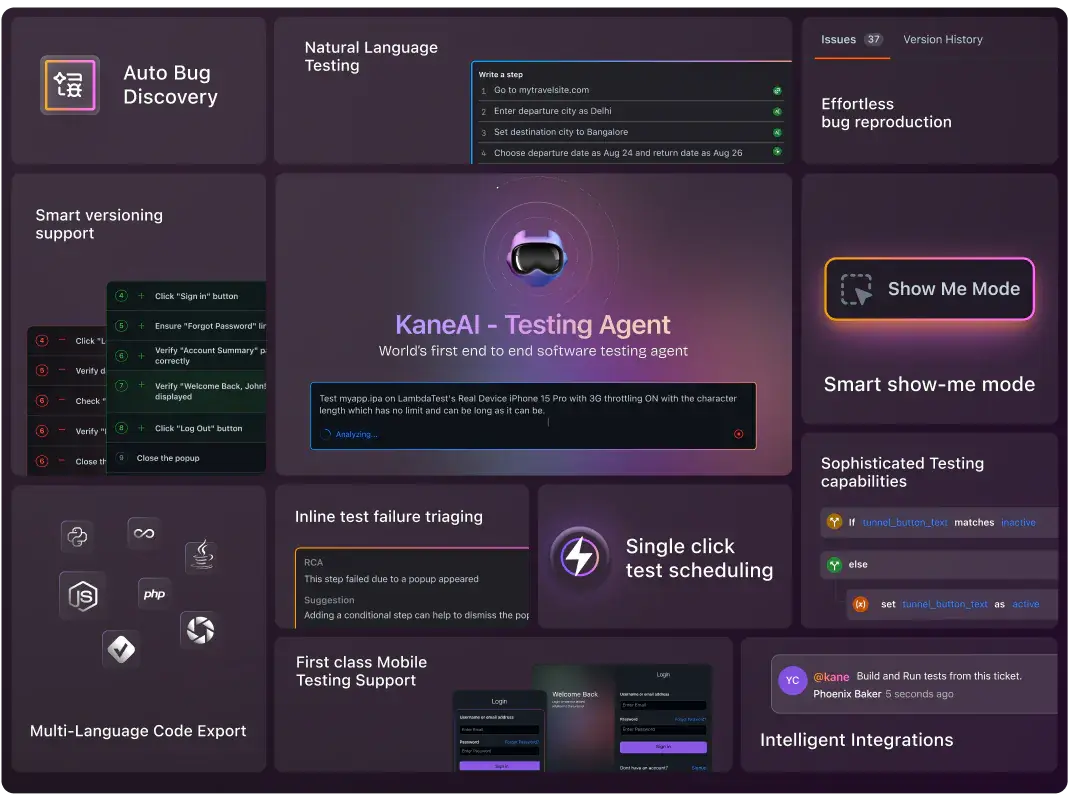Change the 'inactive' match value
The image size is (1068, 801).
[x=1018, y=522]
